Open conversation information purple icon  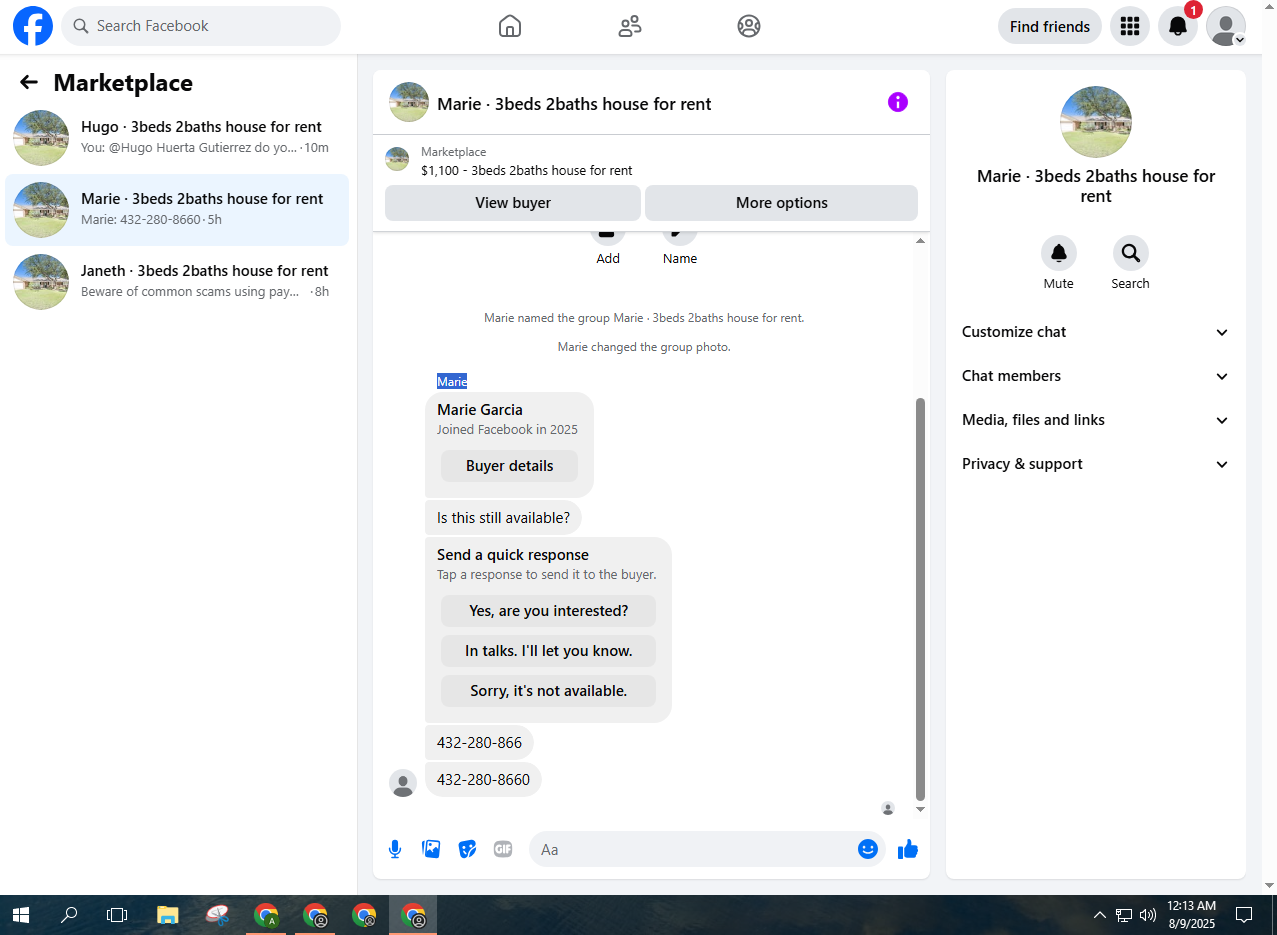(898, 102)
